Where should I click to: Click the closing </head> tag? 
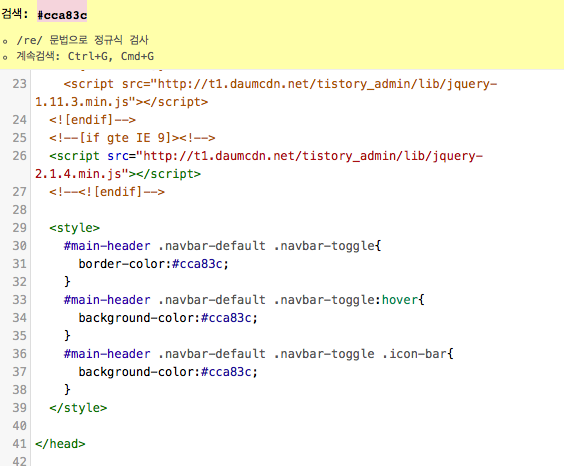tap(60, 444)
